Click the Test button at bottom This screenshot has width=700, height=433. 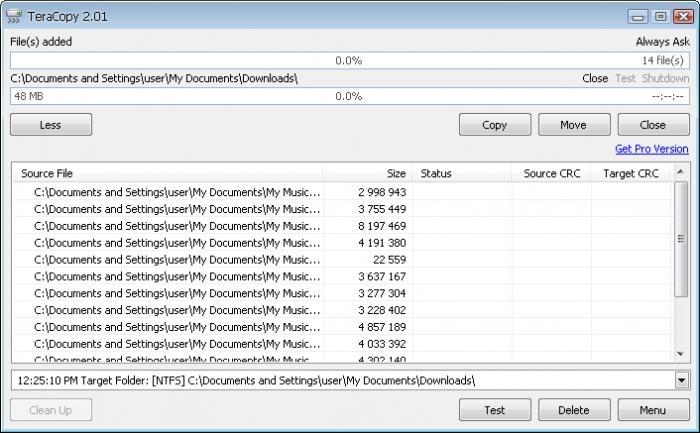point(494,410)
